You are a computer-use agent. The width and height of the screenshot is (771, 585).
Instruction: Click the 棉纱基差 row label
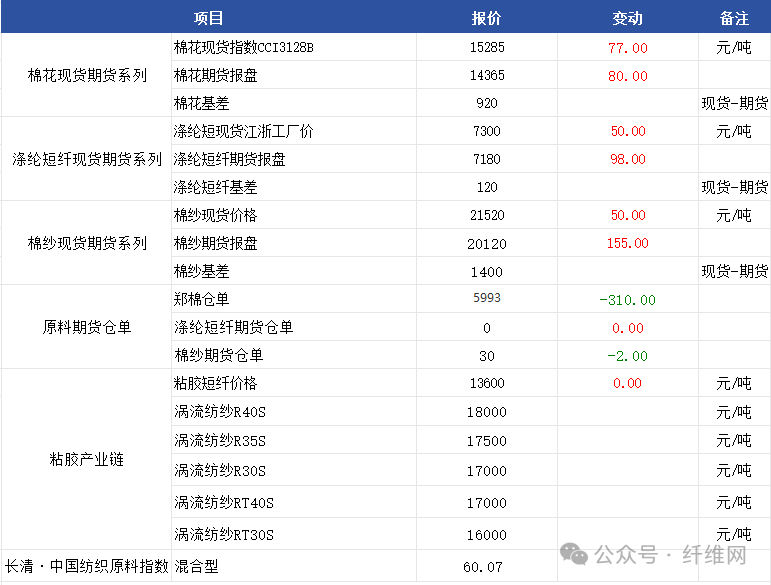pos(202,271)
